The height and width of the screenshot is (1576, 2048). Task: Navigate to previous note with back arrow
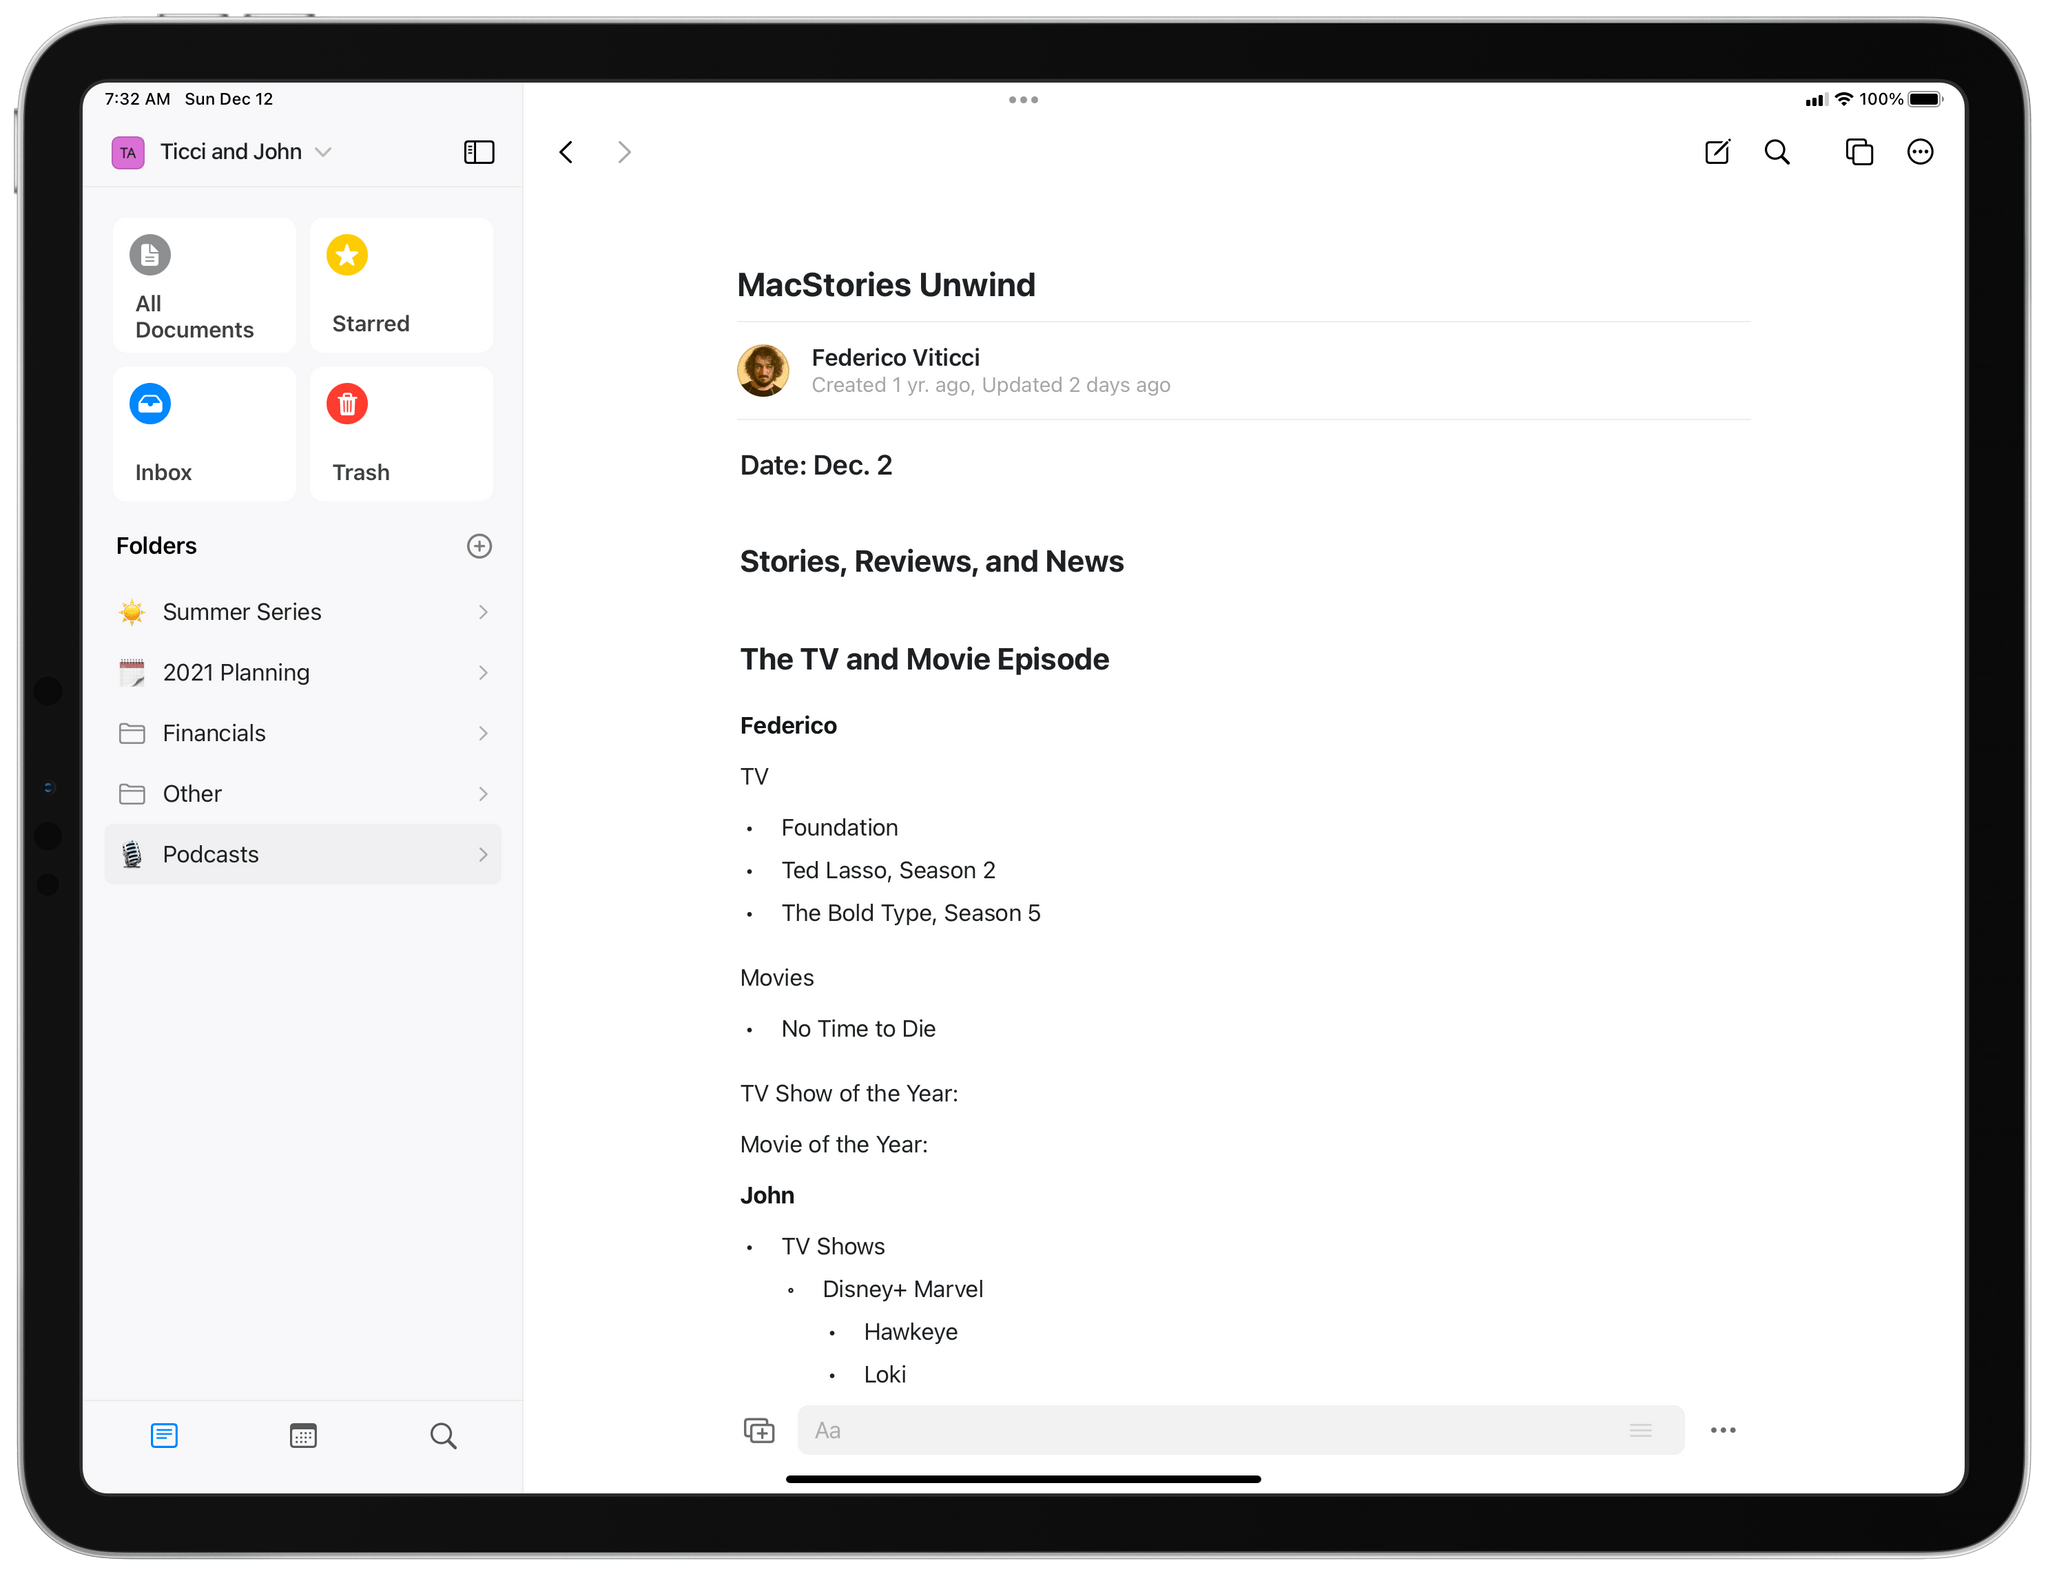click(570, 152)
